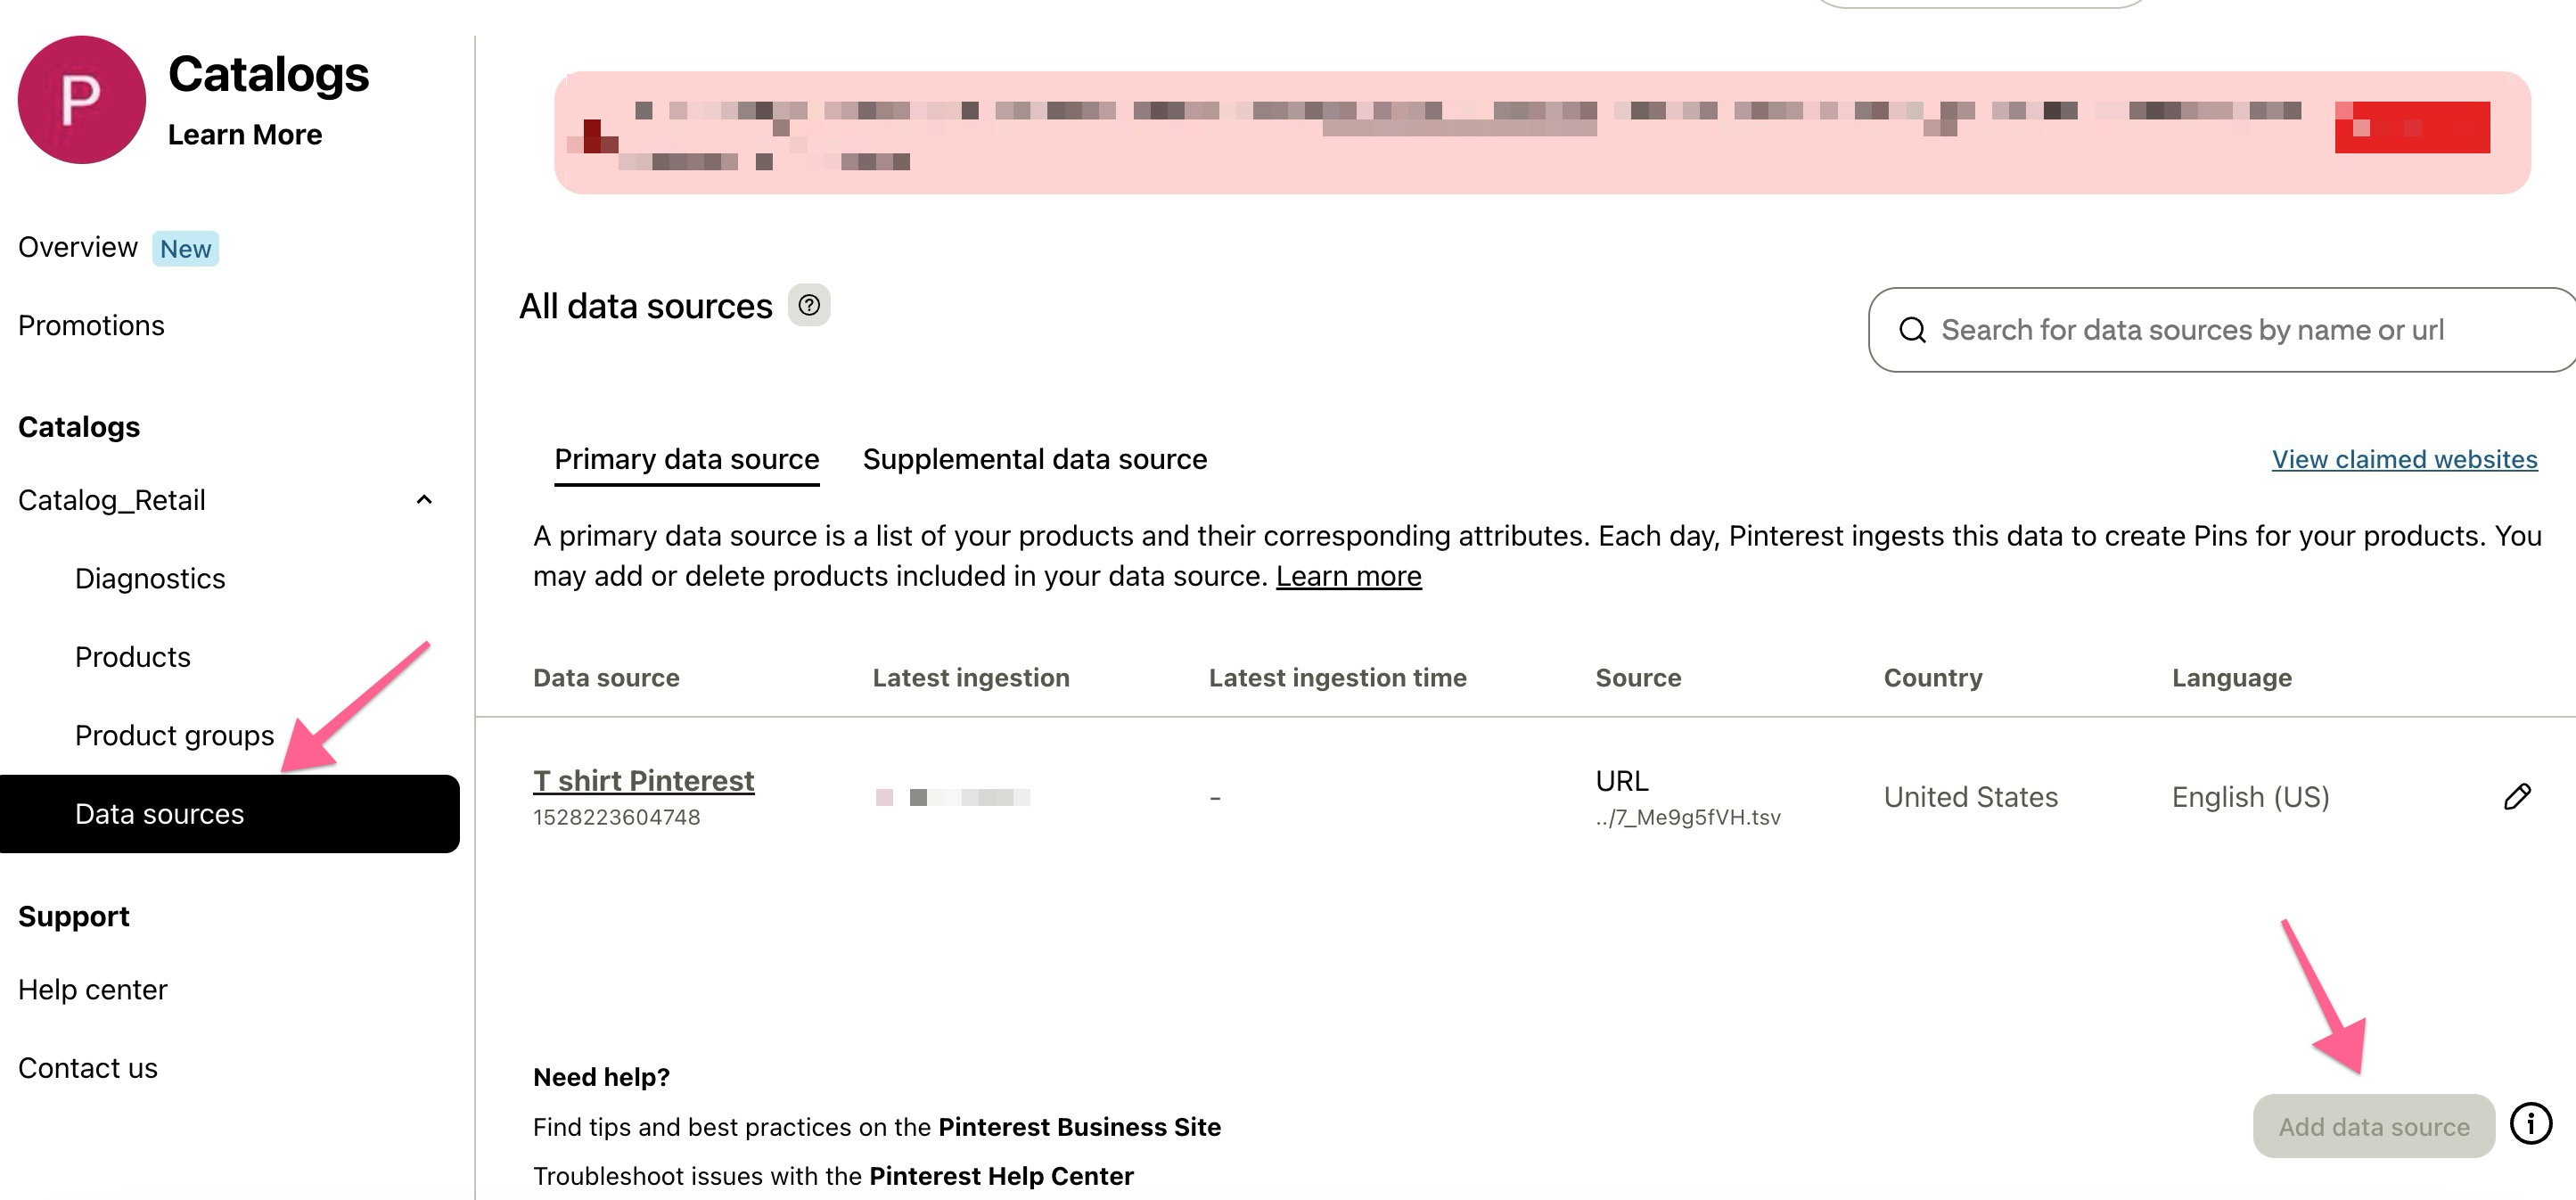Click the info icon next to Add data source
The width and height of the screenshot is (2576, 1200).
click(x=2531, y=1123)
